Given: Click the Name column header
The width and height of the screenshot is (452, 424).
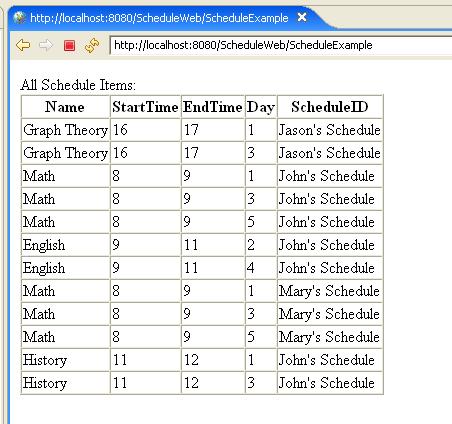Looking at the screenshot, I should pyautogui.click(x=65, y=107).
